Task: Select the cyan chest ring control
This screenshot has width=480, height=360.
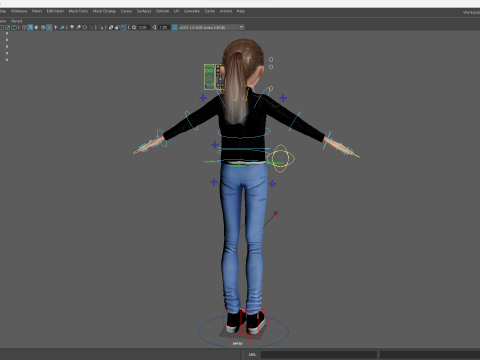Action: [244, 133]
